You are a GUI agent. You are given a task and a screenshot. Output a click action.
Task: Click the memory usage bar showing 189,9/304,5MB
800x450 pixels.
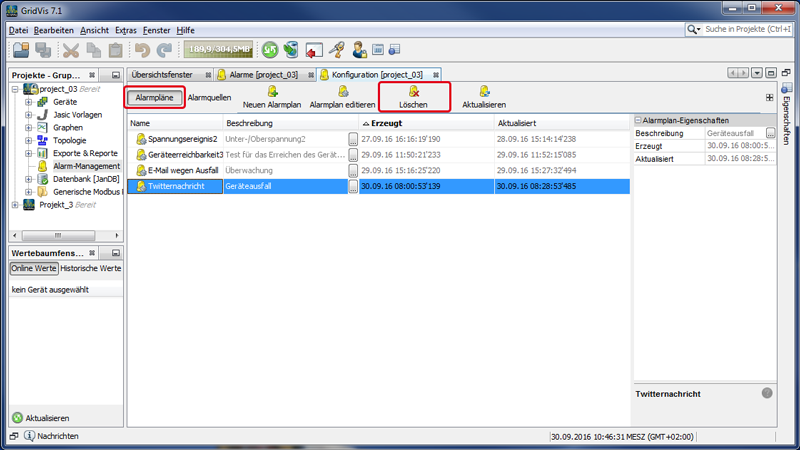click(x=217, y=49)
